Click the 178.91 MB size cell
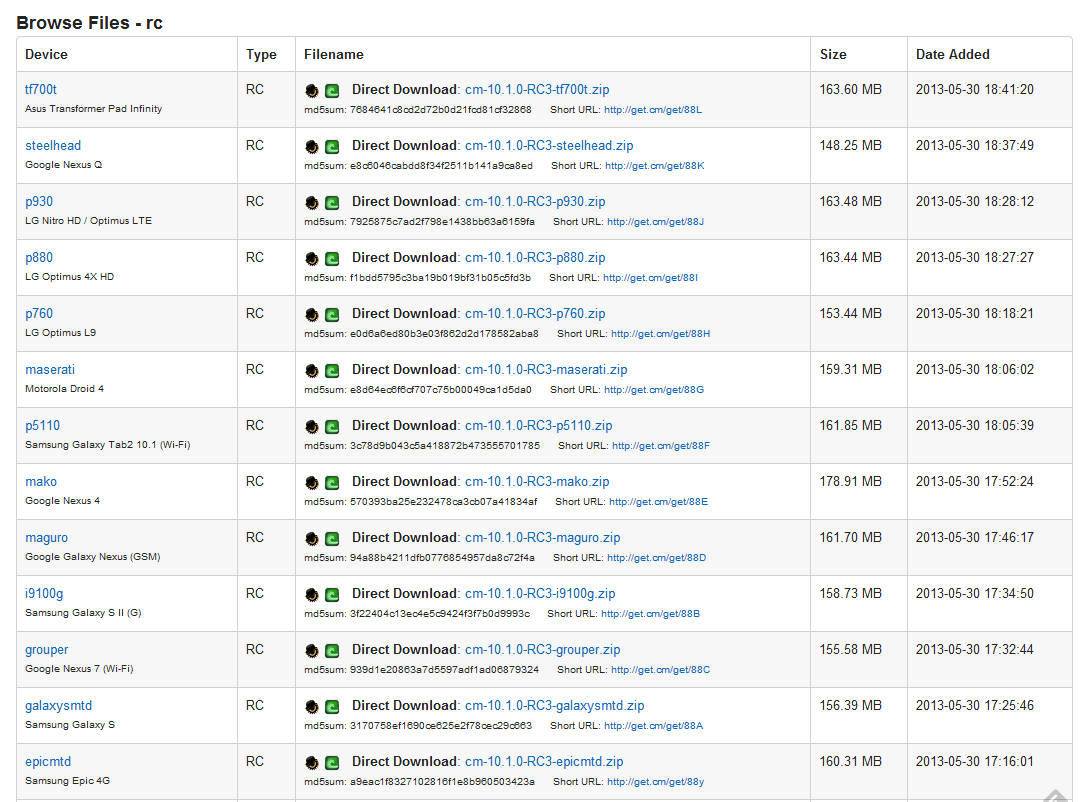The height and width of the screenshot is (802, 1088). (850, 481)
